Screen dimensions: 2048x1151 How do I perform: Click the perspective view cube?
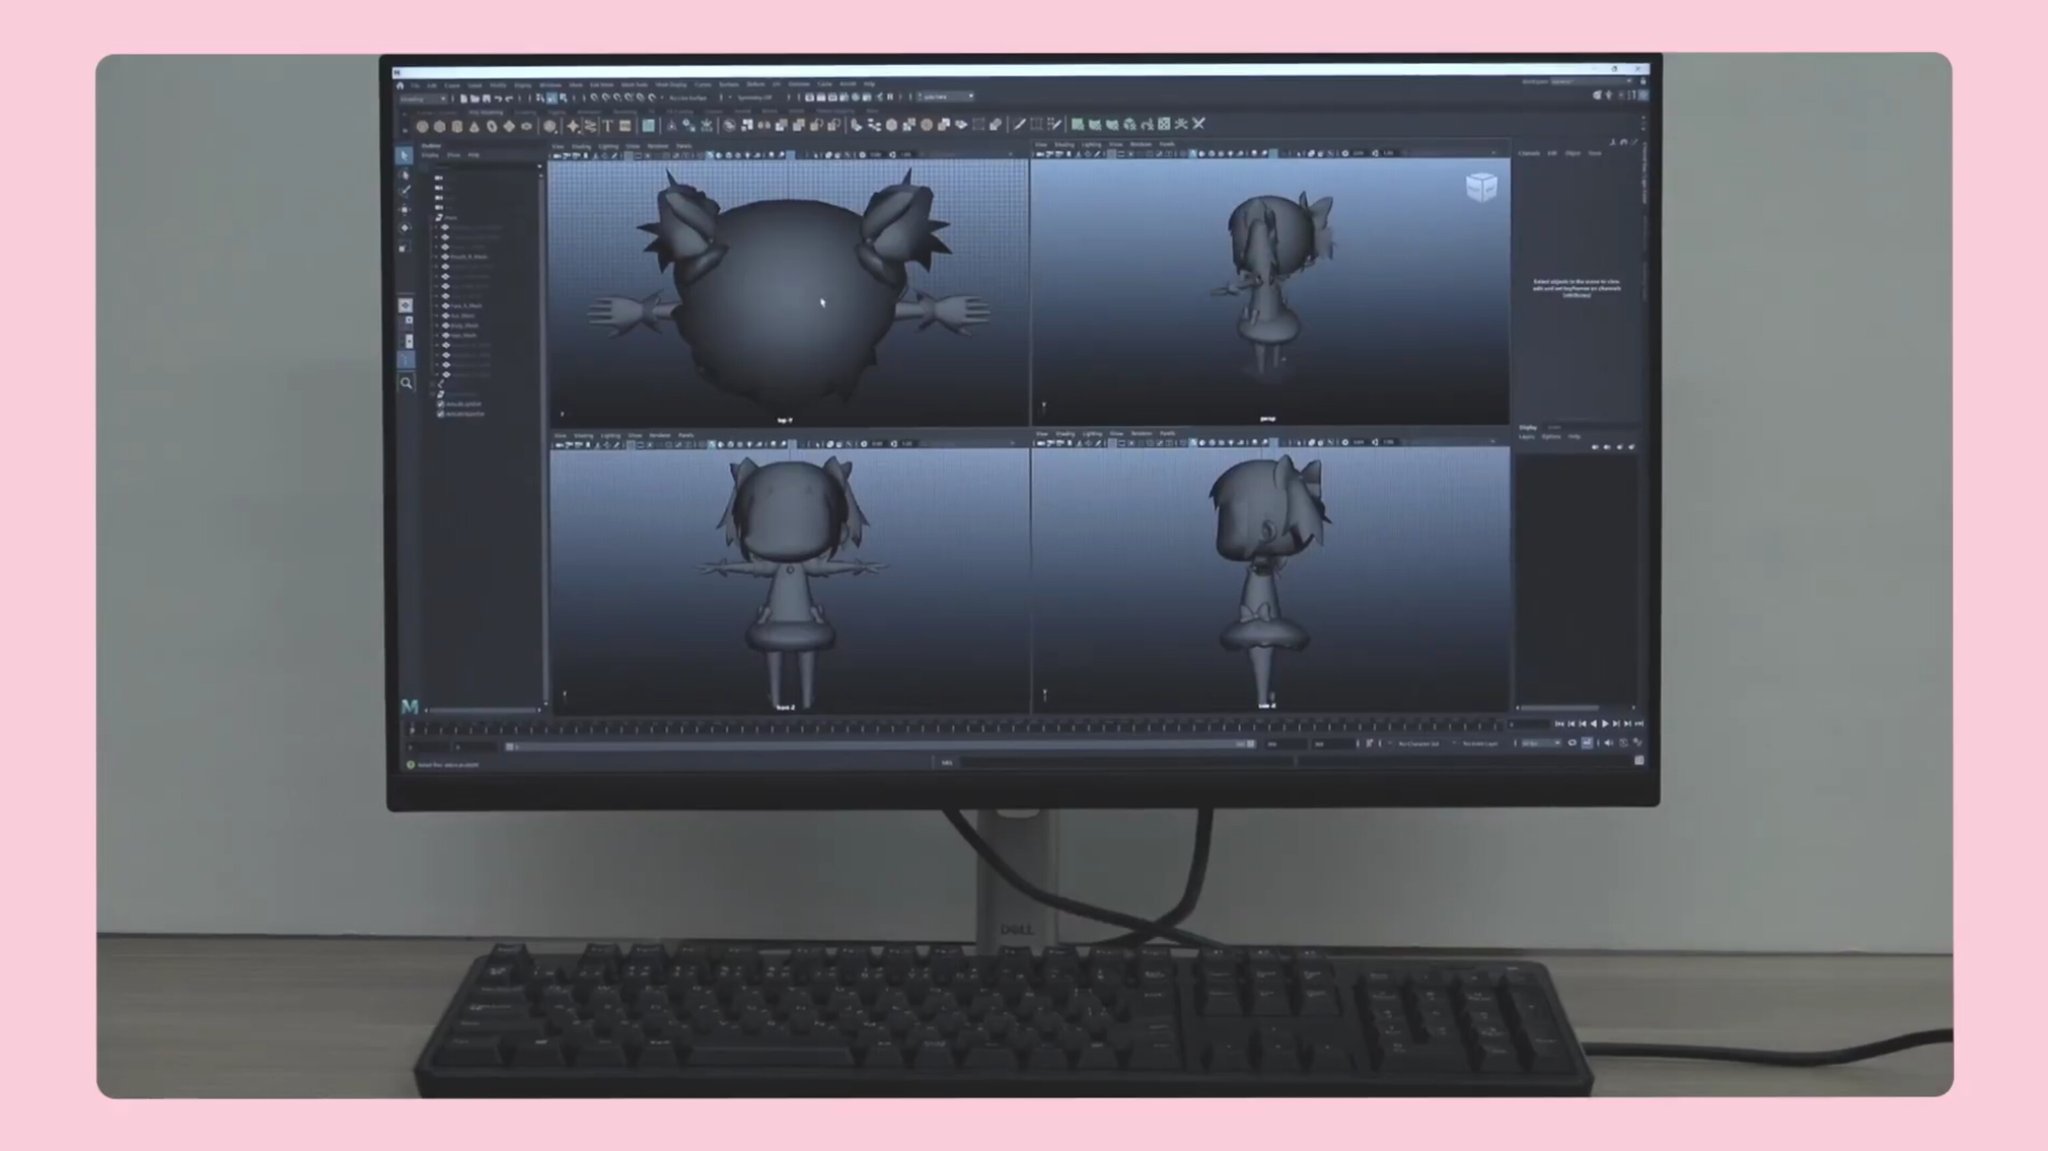click(1481, 187)
